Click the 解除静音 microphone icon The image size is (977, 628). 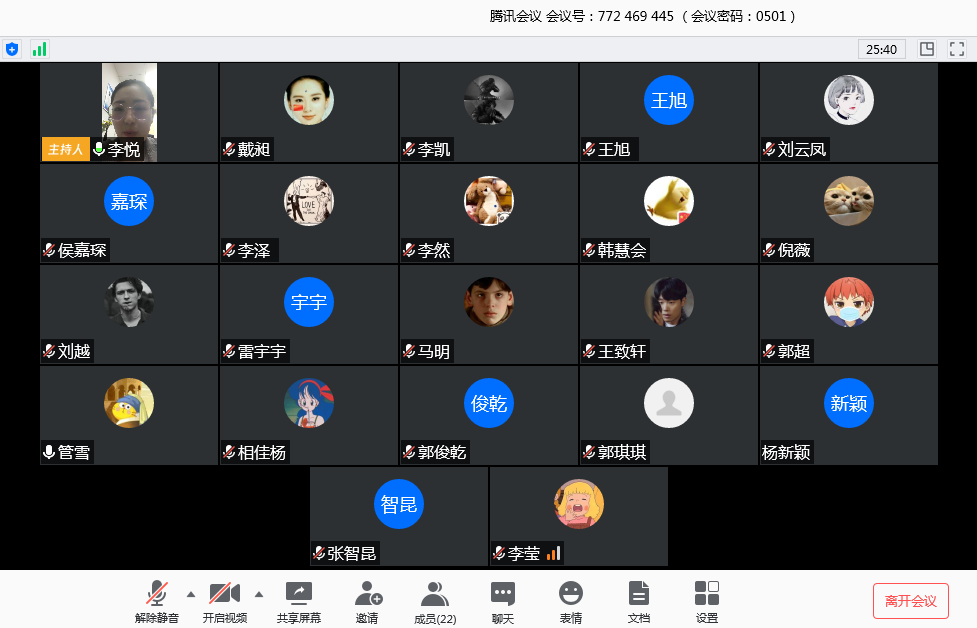tap(156, 594)
